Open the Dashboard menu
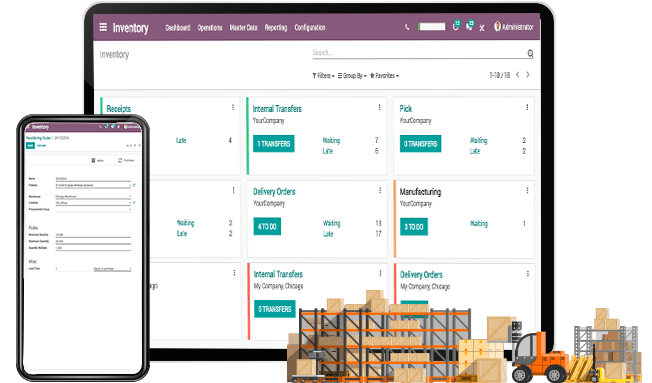The width and height of the screenshot is (652, 383). coord(178,27)
